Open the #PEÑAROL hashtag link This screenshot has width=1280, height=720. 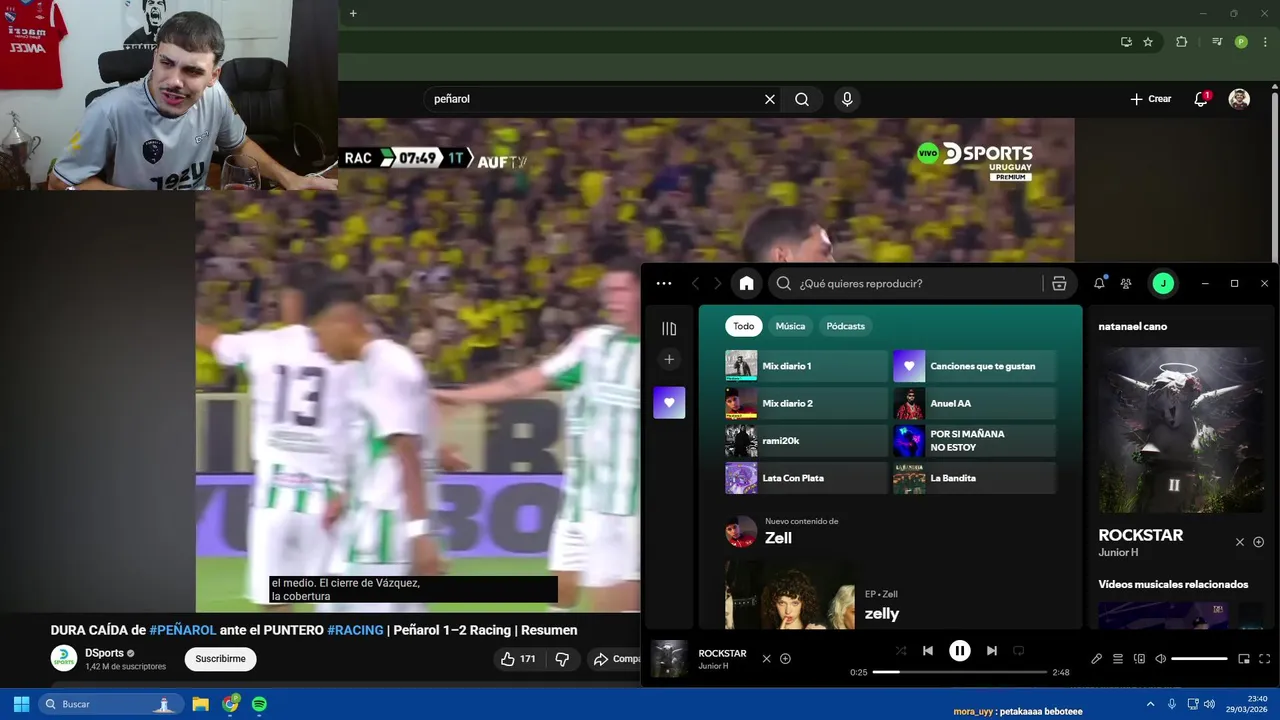click(183, 630)
